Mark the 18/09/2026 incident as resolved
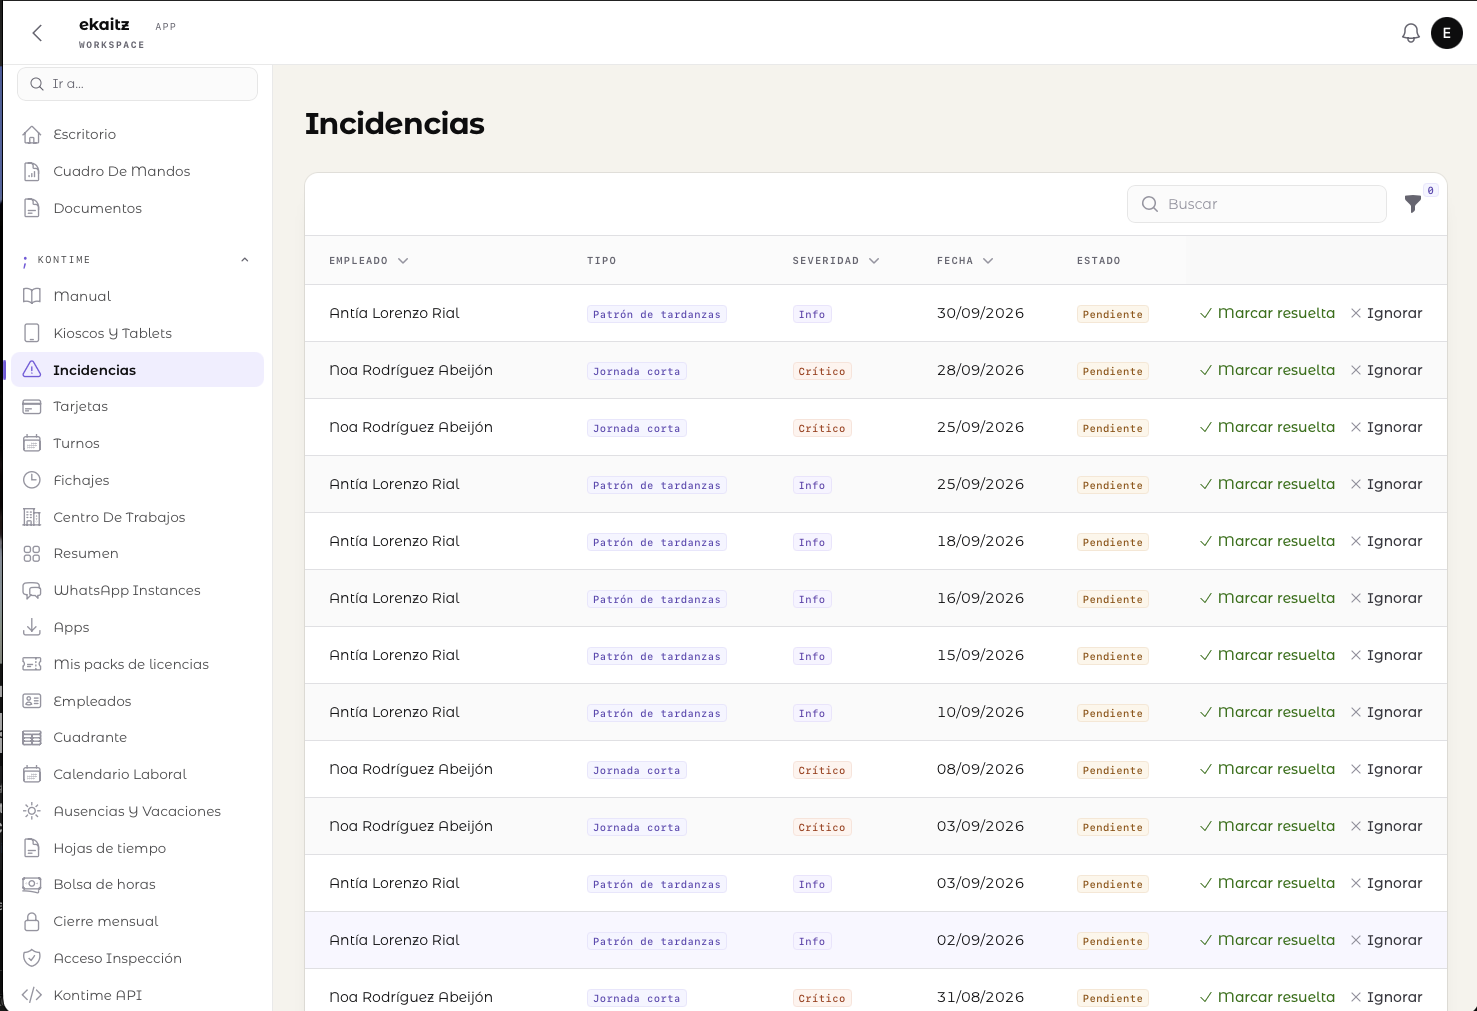 tap(1267, 541)
